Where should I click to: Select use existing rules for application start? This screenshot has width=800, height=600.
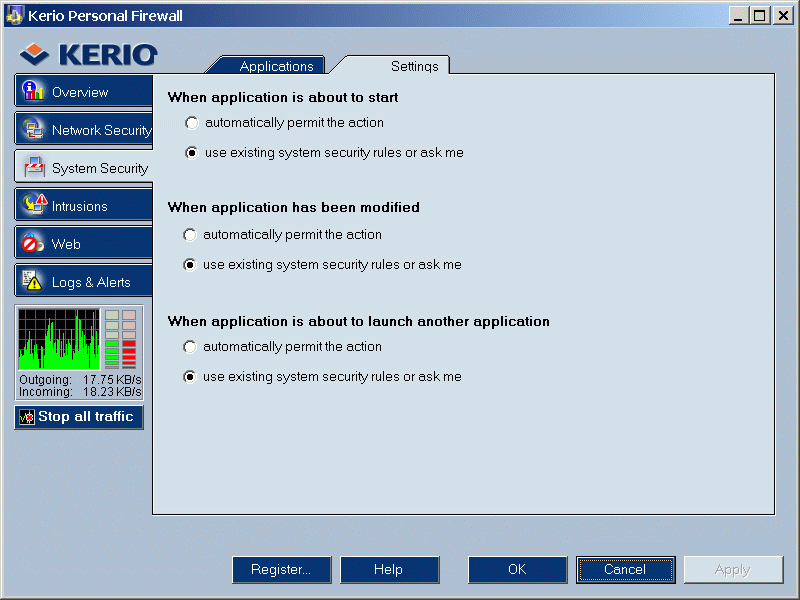pyautogui.click(x=191, y=153)
